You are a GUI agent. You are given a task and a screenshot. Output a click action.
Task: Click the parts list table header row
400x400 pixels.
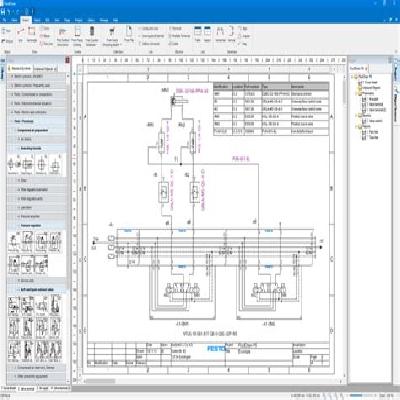pos(271,86)
